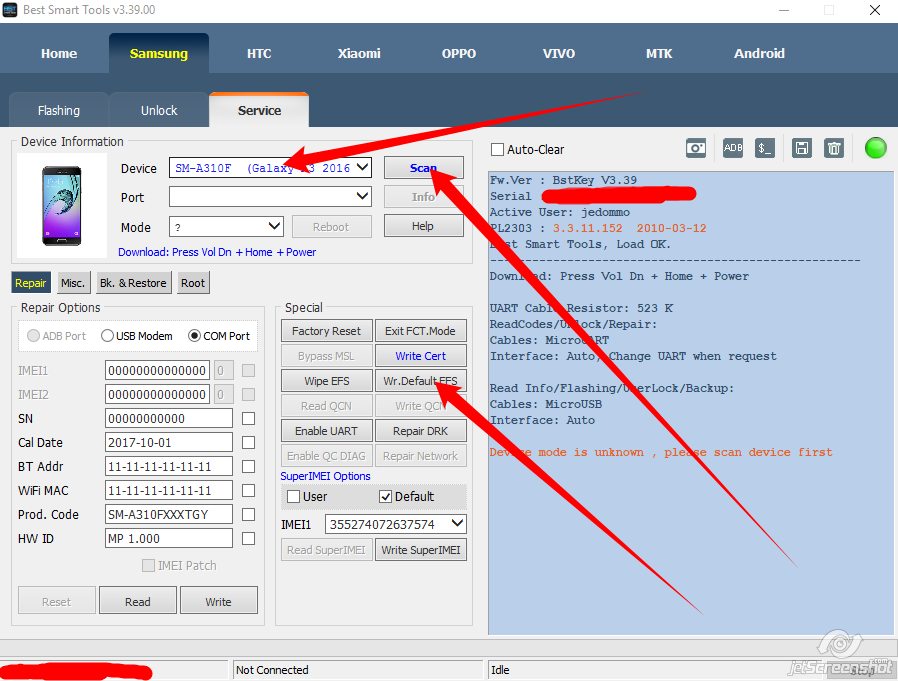898x681 pixels.
Task: Select the USB Modem radio button
Action: click(107, 336)
